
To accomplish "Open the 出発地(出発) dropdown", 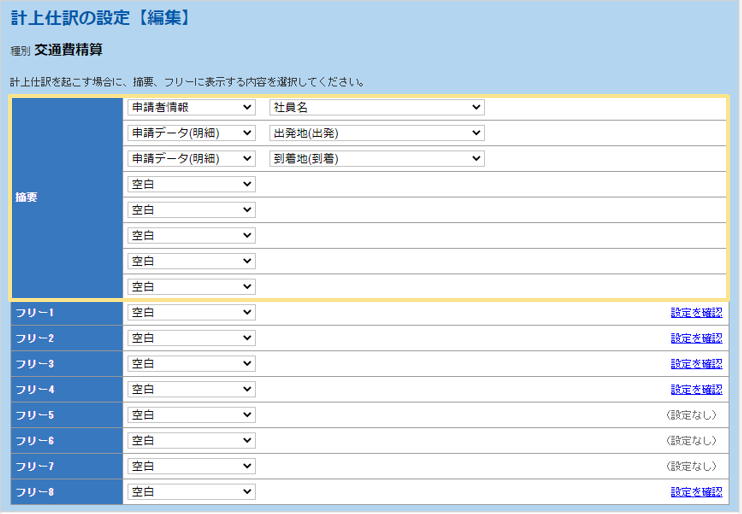I will click(376, 133).
